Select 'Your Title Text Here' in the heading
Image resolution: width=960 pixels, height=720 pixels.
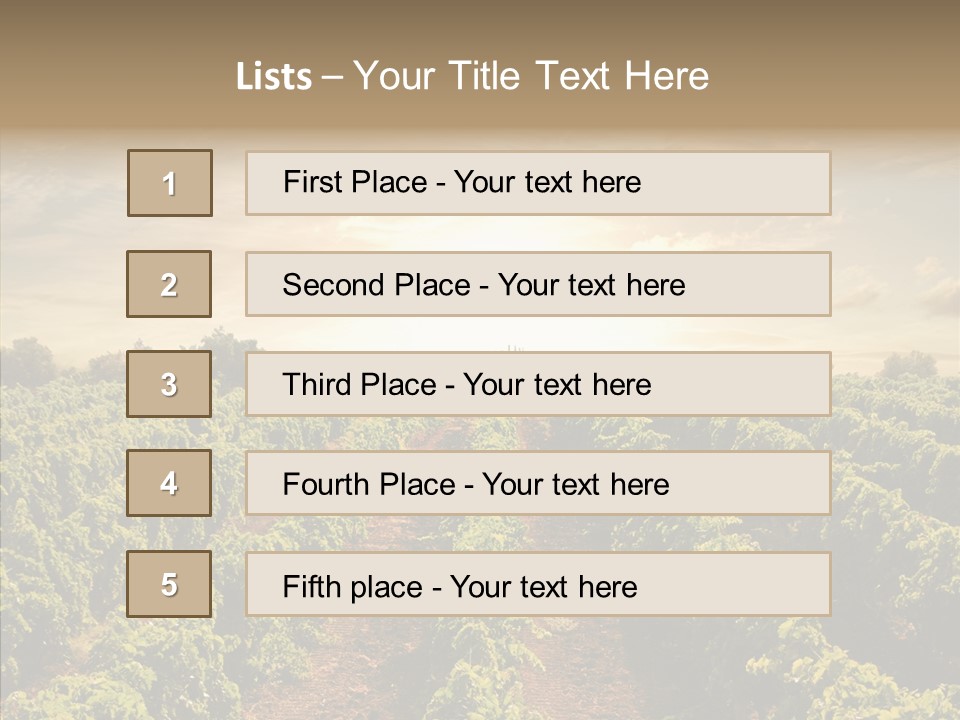531,76
